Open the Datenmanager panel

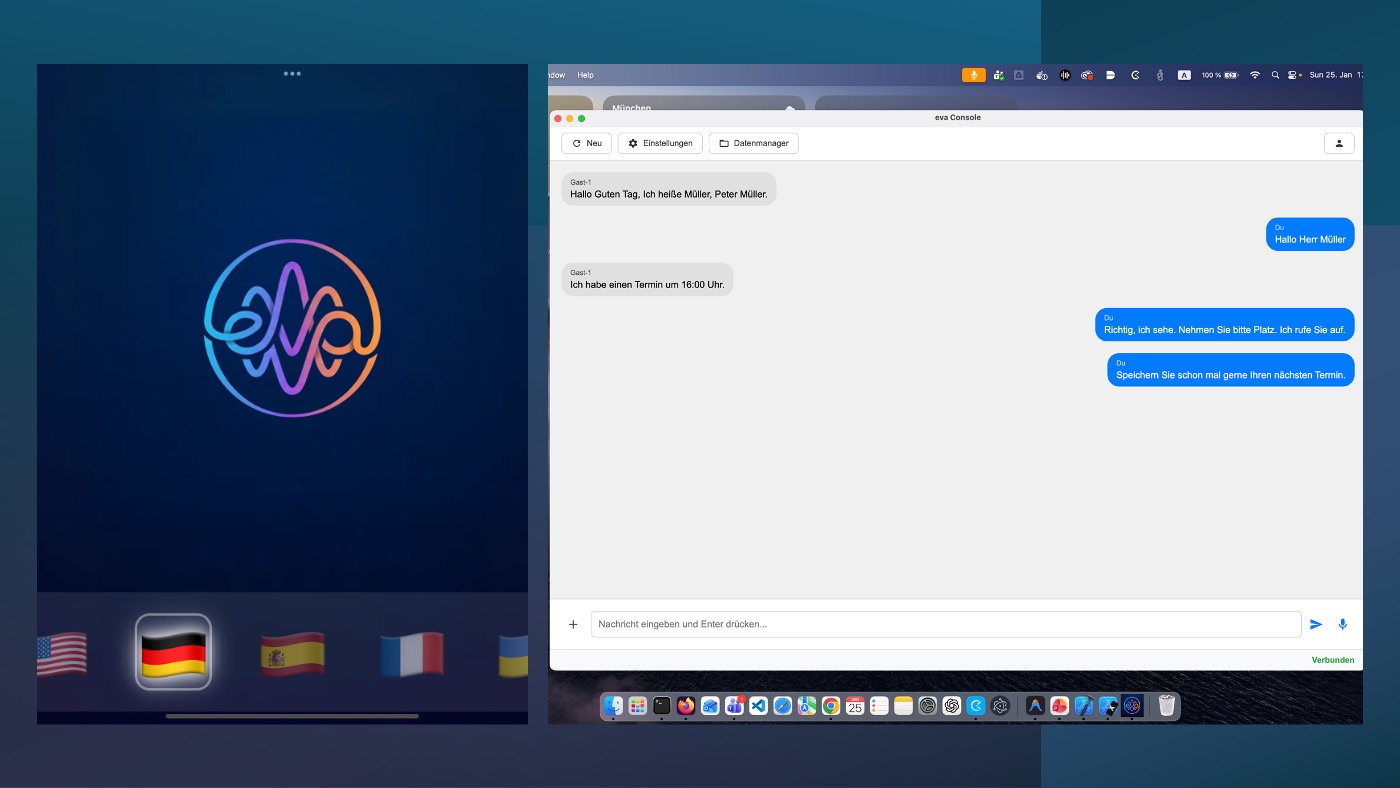[753, 143]
